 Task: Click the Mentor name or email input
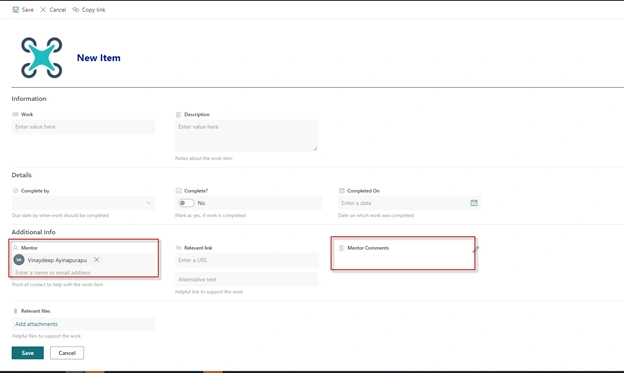83,272
